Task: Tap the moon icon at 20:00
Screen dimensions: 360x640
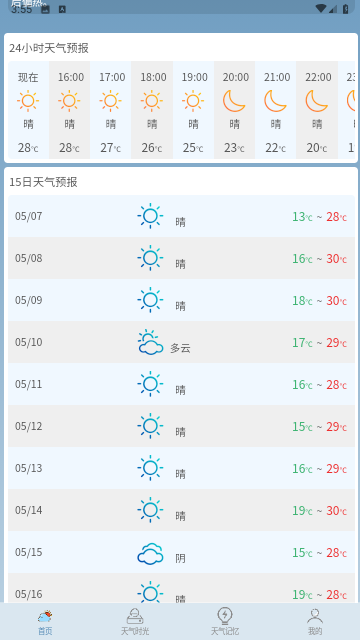Action: 234,101
